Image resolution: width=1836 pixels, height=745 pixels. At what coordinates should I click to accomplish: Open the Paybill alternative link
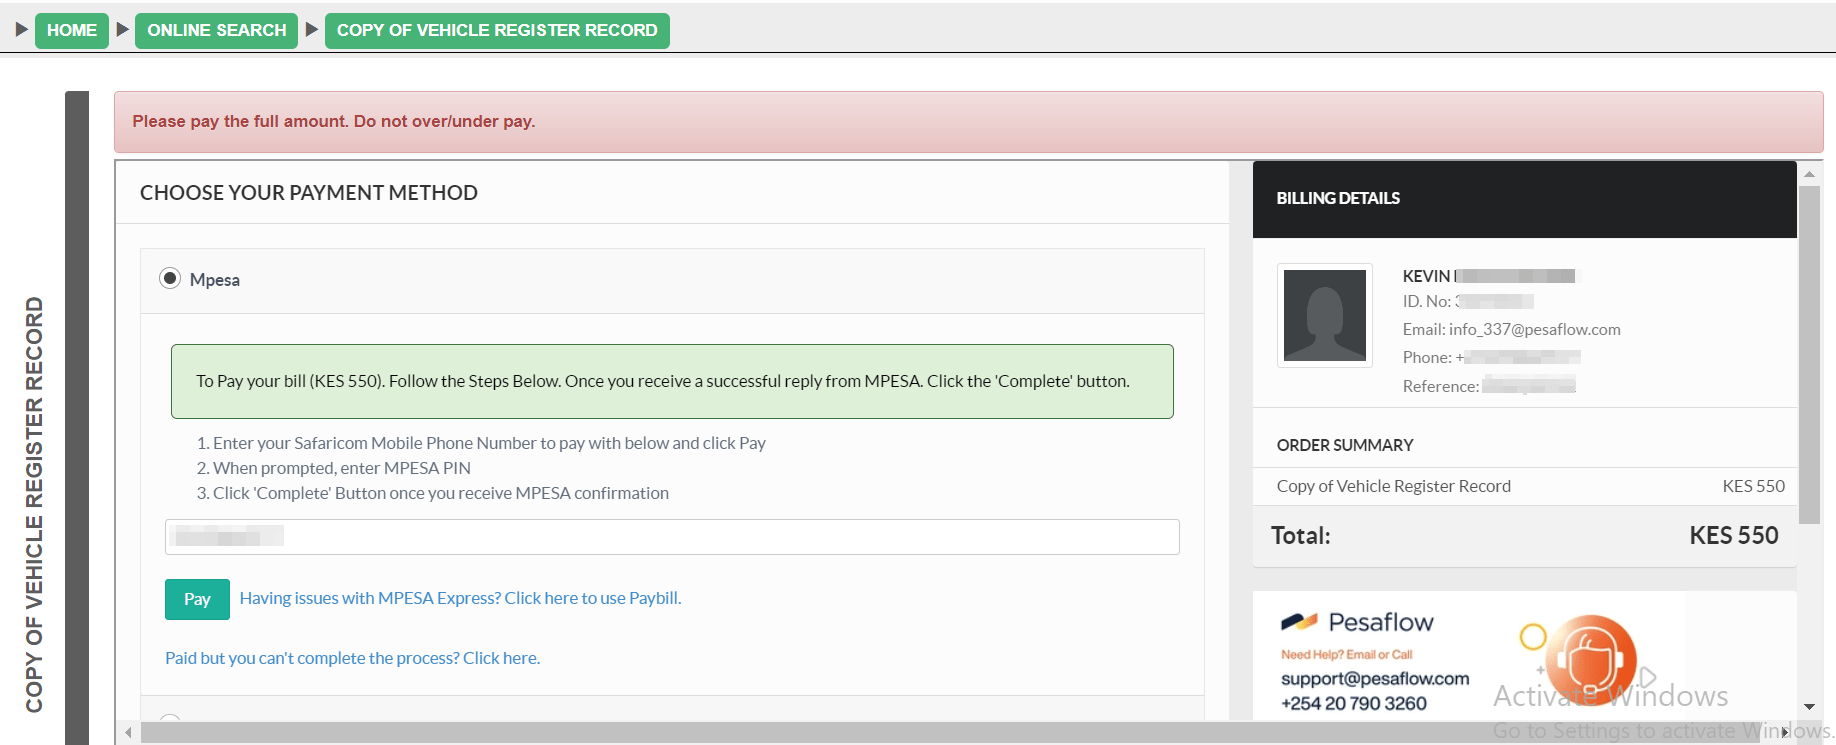tap(460, 598)
